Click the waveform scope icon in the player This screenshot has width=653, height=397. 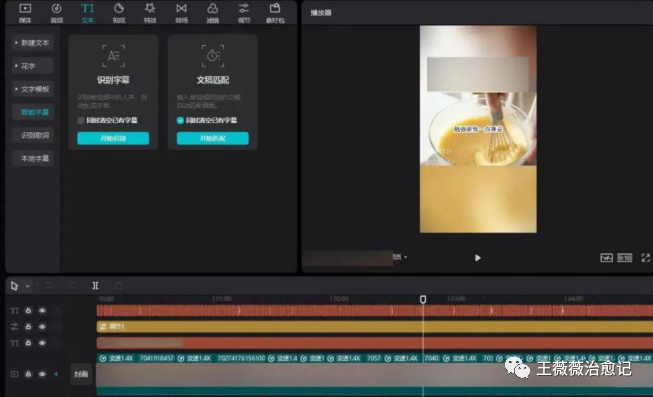606,258
